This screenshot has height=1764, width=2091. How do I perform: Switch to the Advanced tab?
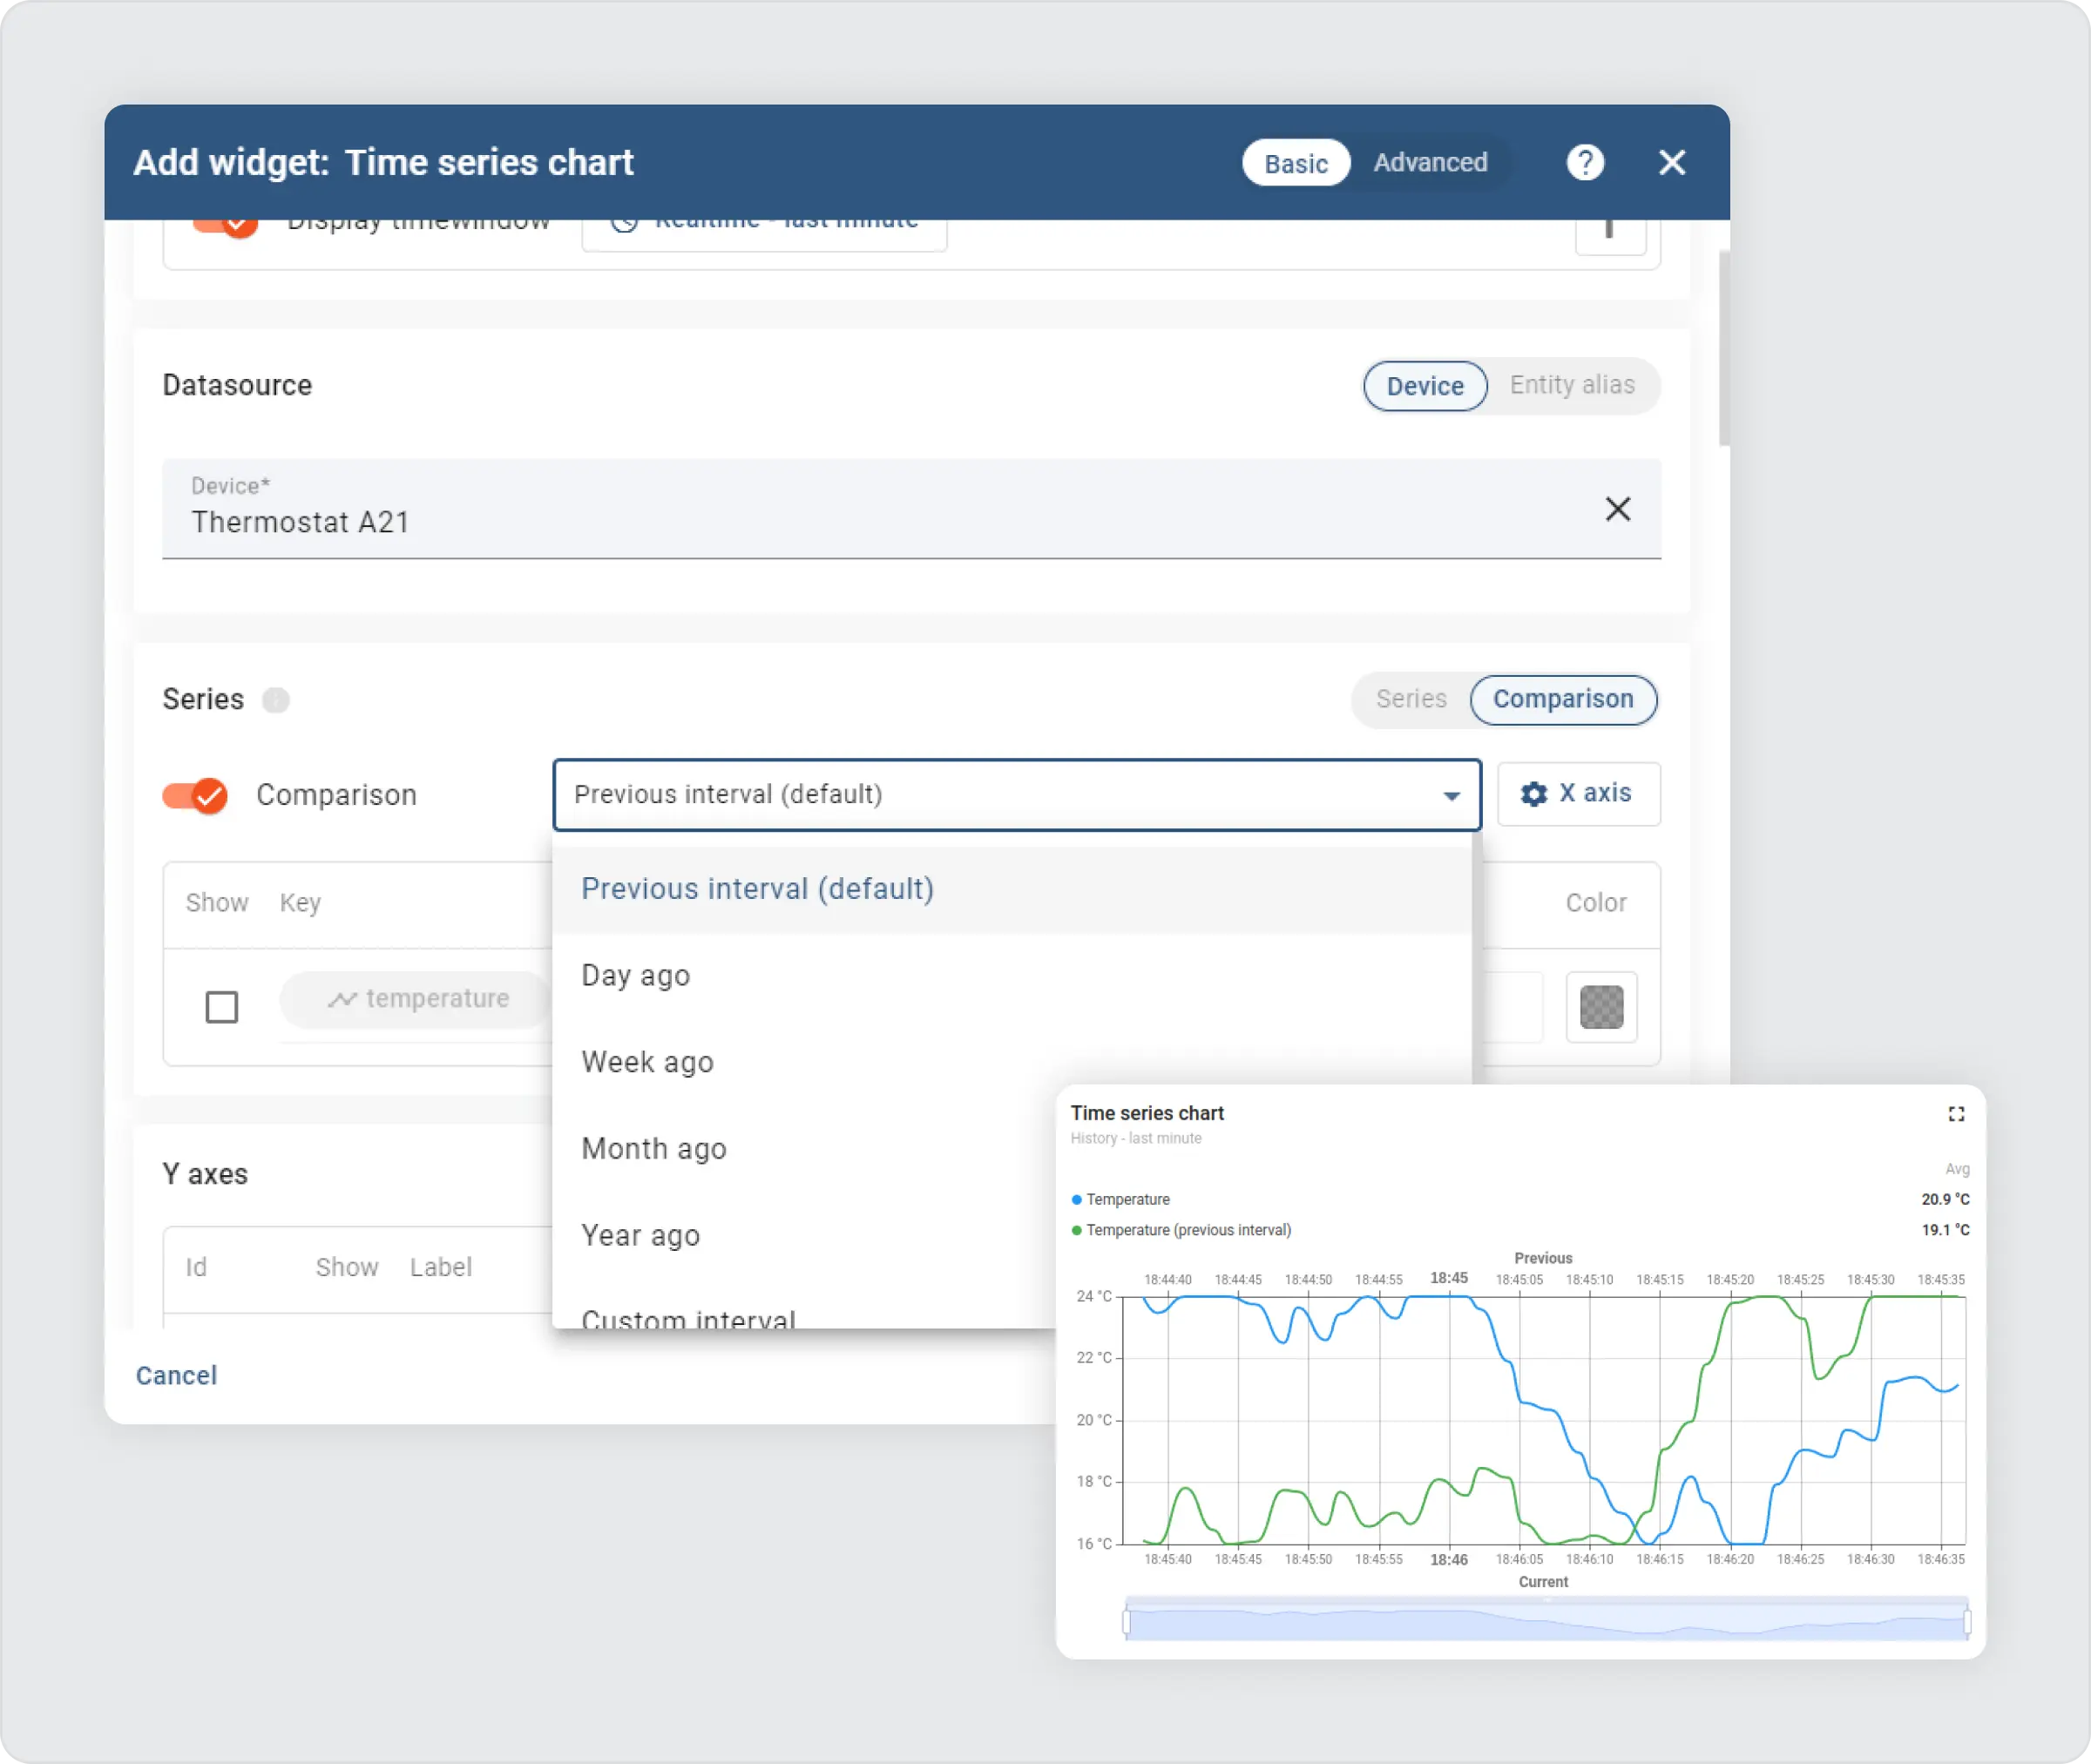[x=1430, y=162]
